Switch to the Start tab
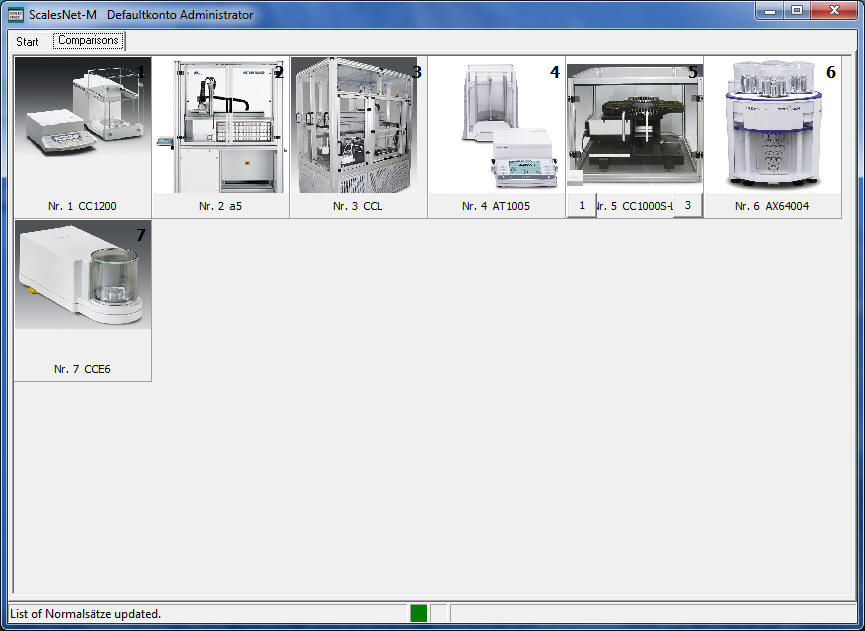 tap(28, 42)
